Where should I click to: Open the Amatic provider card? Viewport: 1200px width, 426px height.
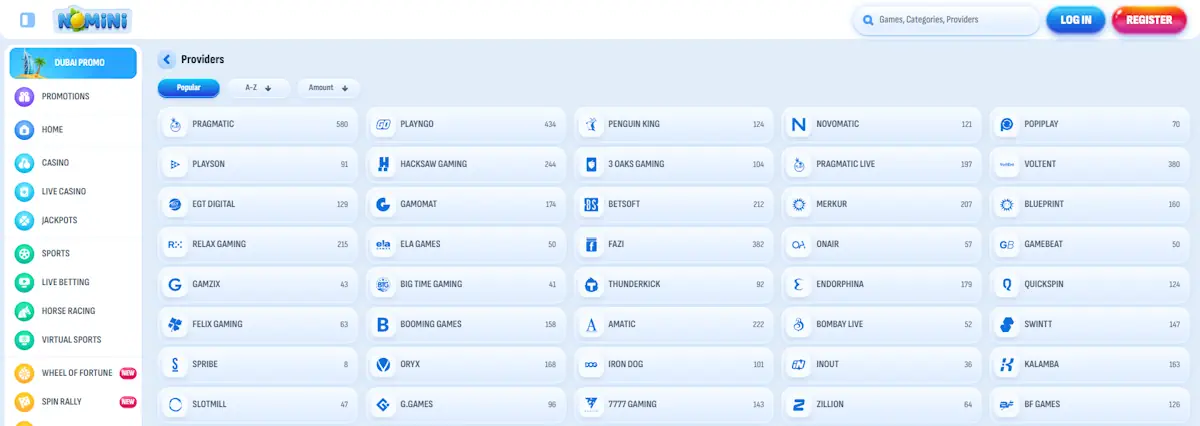click(674, 325)
